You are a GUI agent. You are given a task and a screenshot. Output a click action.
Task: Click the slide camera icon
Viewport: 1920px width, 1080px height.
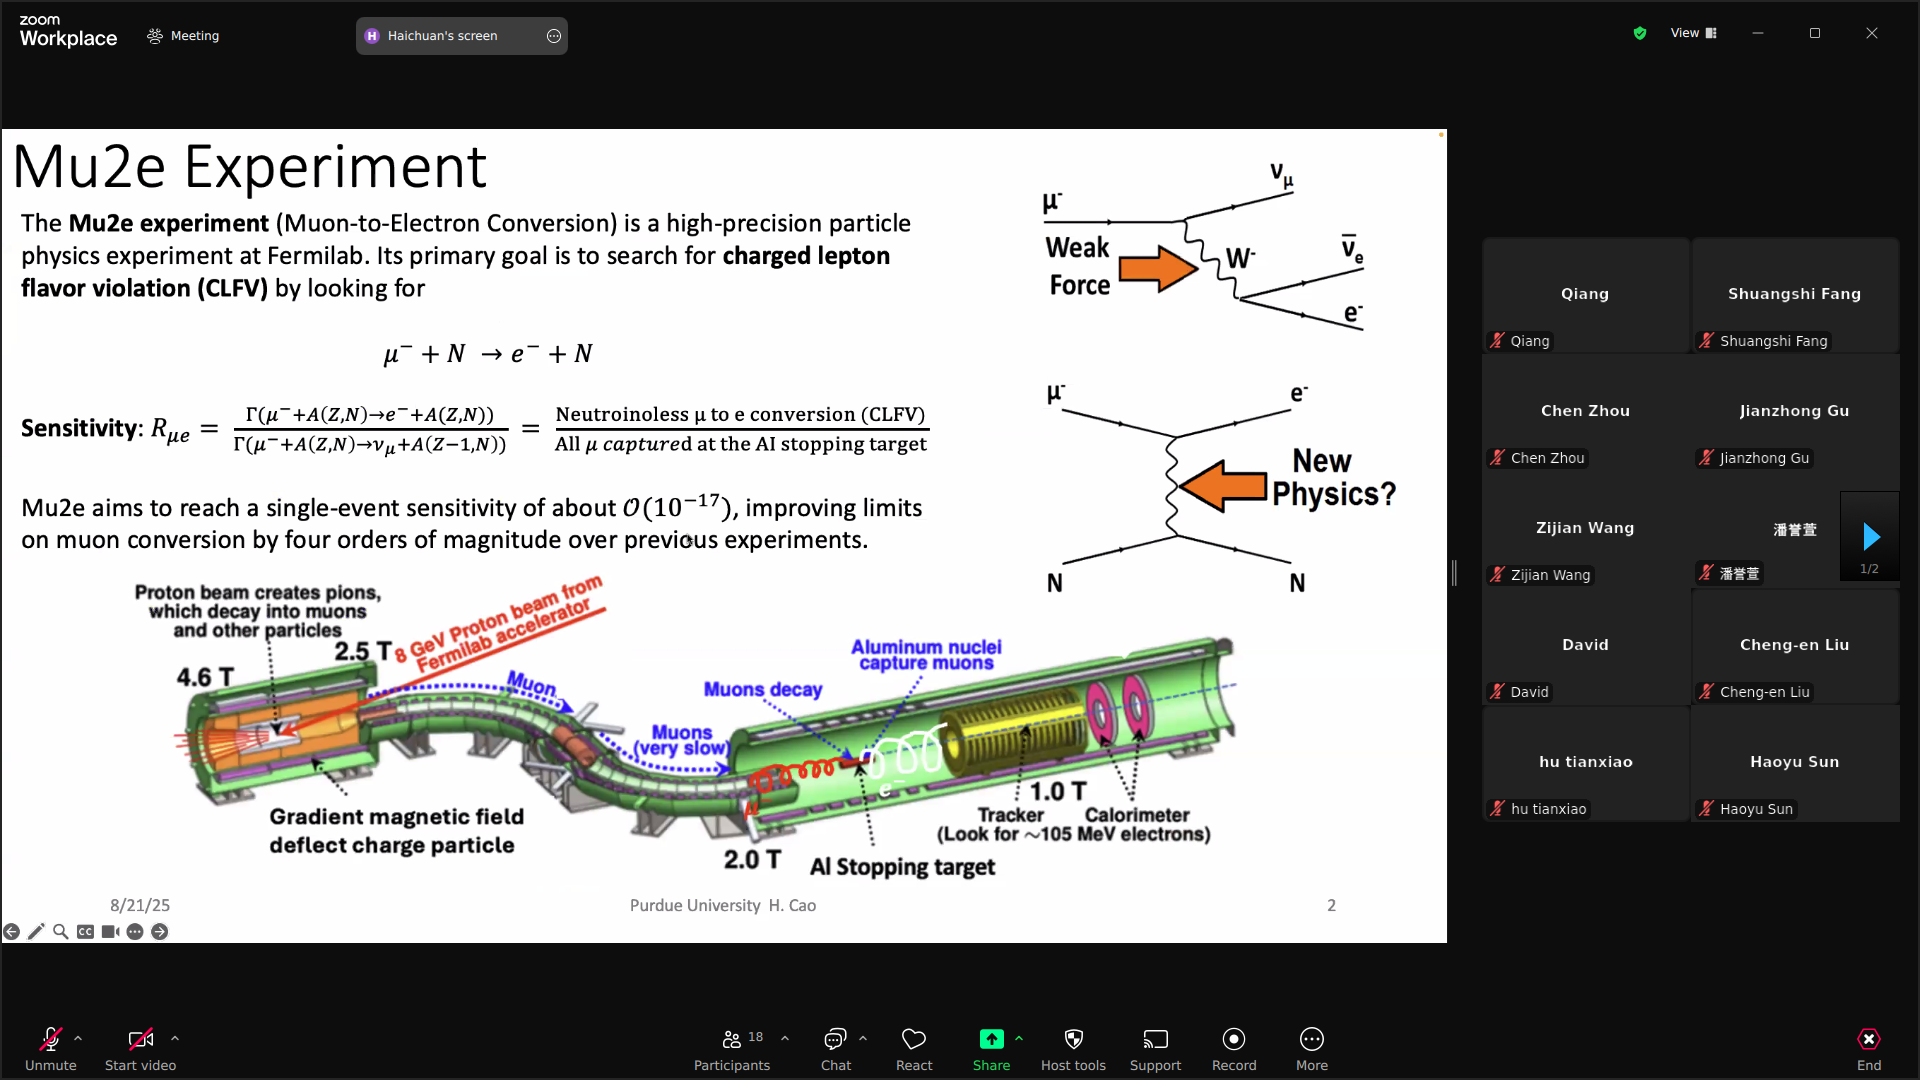(x=110, y=932)
